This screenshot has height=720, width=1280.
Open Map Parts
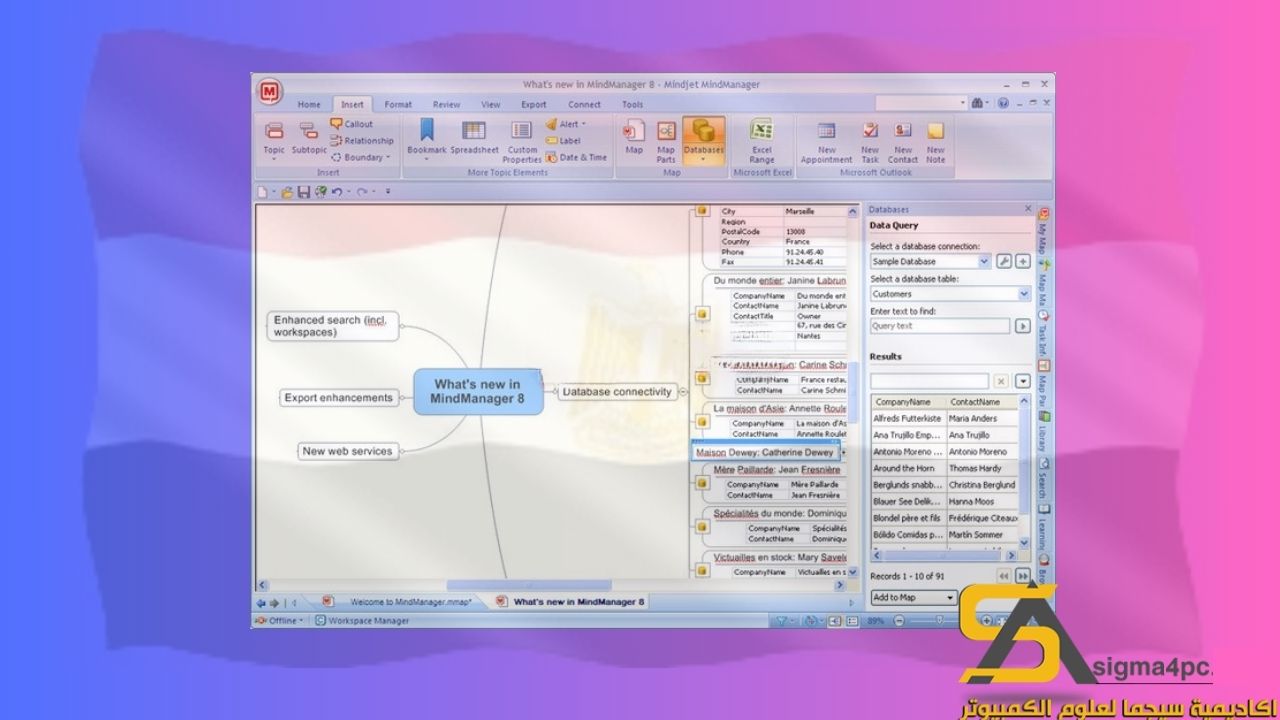(666, 141)
